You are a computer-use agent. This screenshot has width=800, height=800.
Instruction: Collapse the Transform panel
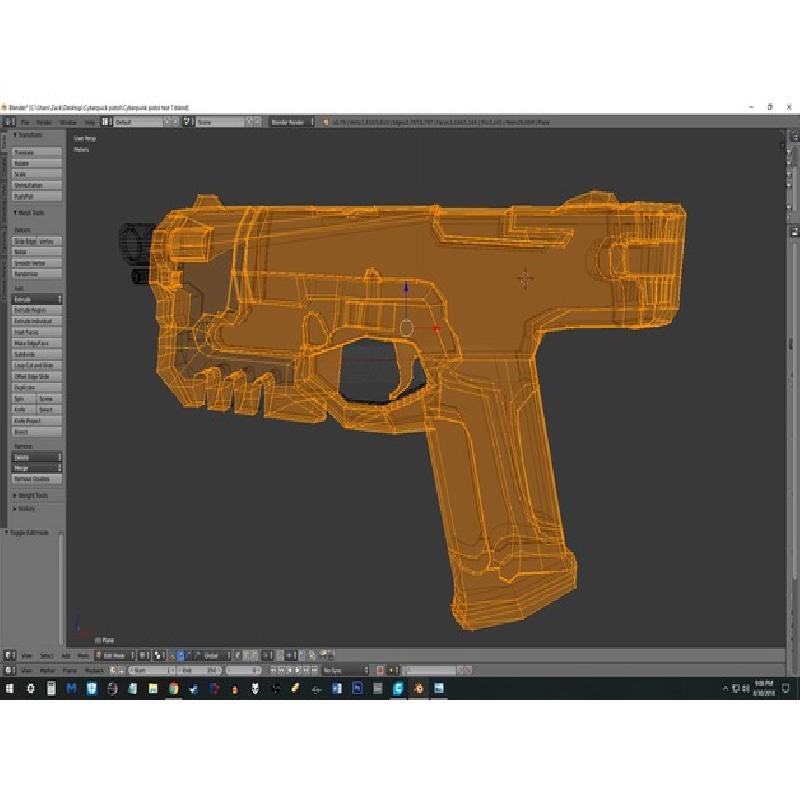(x=28, y=135)
